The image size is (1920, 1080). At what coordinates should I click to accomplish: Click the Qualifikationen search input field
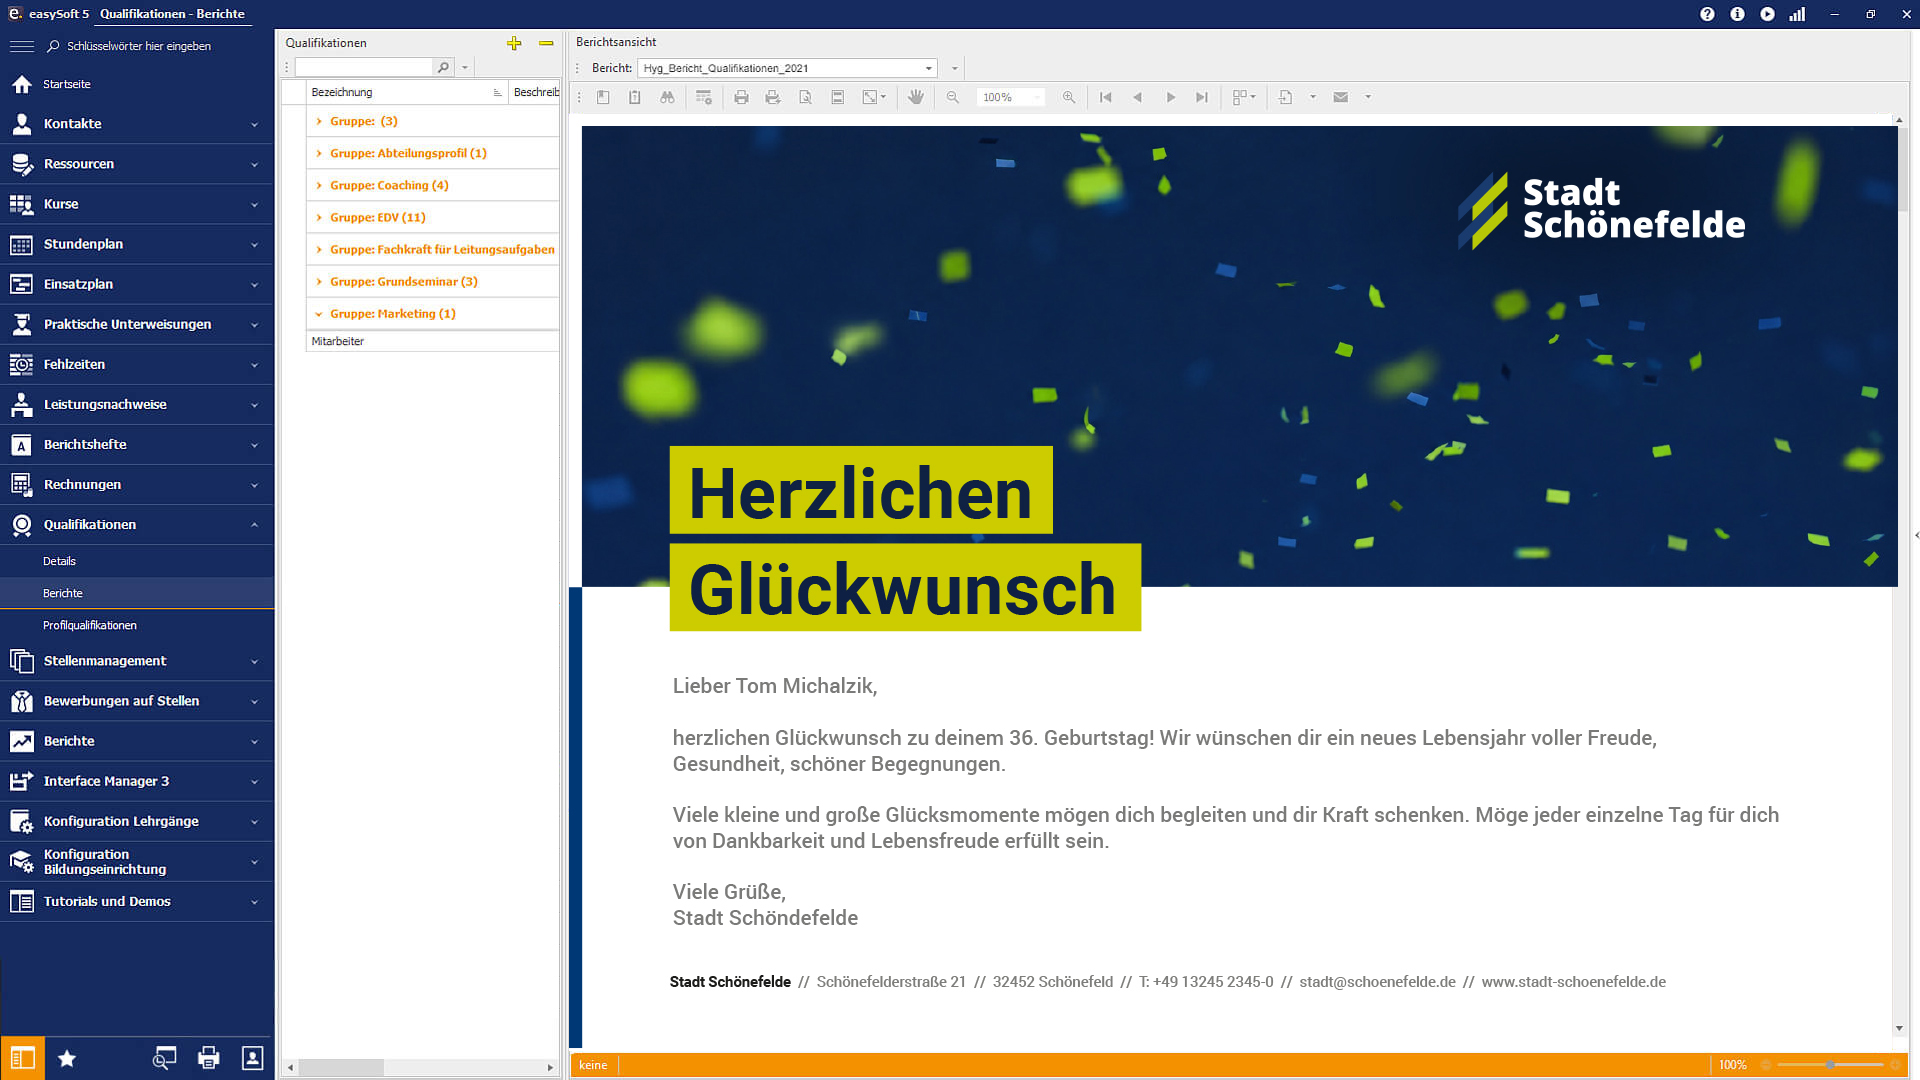[364, 67]
